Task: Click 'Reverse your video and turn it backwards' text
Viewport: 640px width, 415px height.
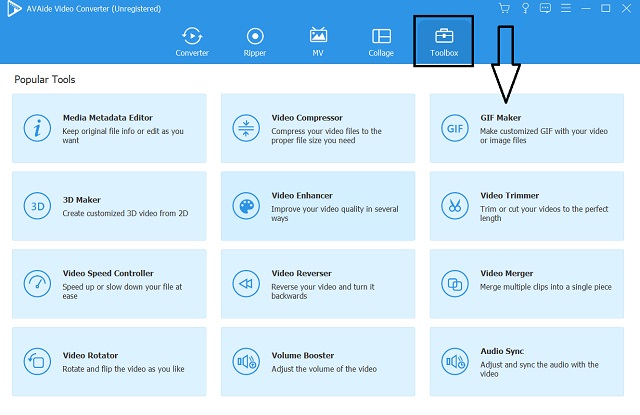Action: [x=323, y=291]
